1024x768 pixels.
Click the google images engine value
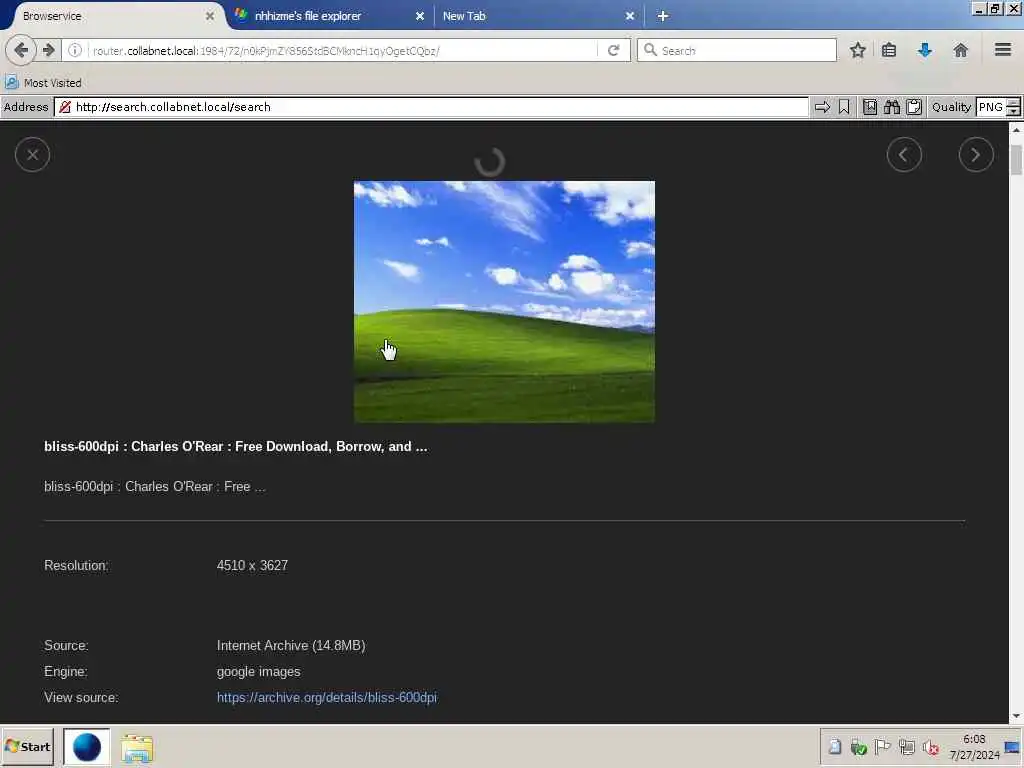pos(259,671)
